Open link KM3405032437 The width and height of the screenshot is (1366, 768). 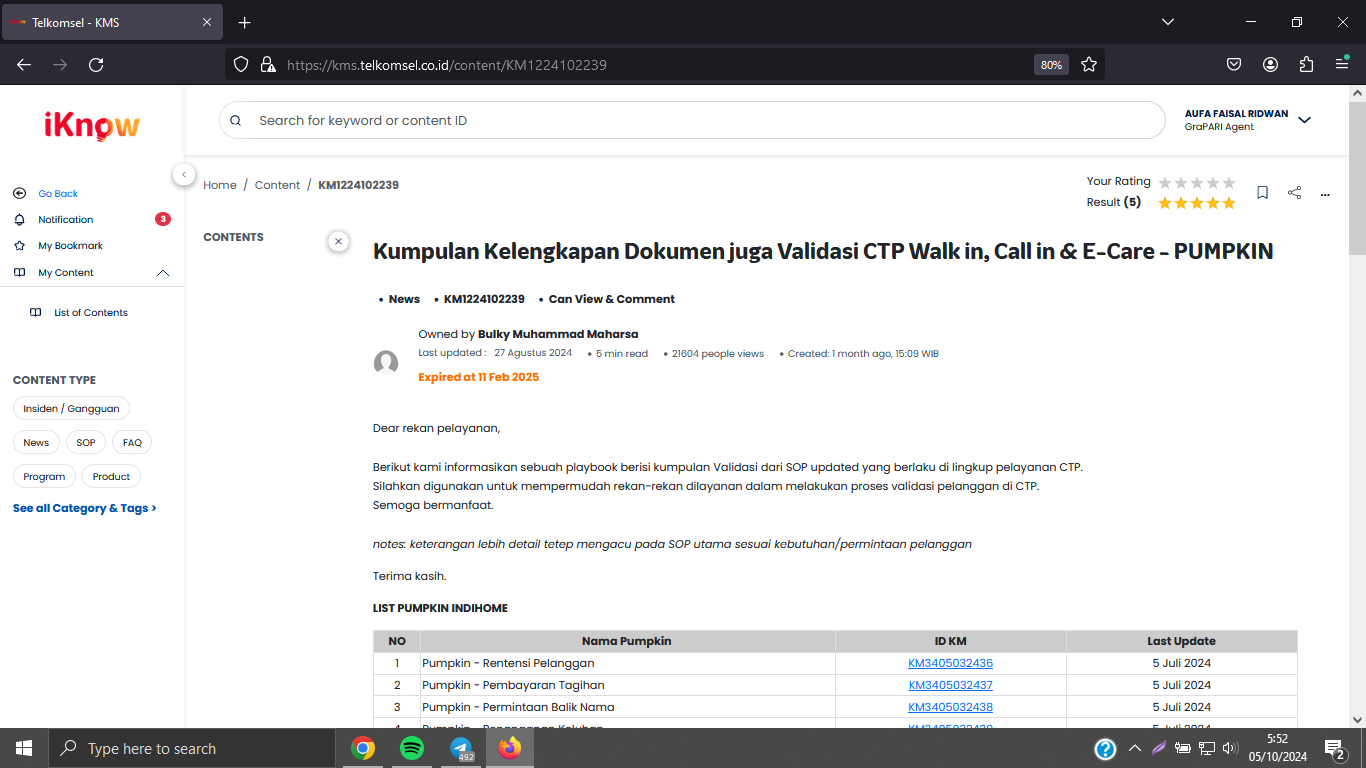coord(950,685)
